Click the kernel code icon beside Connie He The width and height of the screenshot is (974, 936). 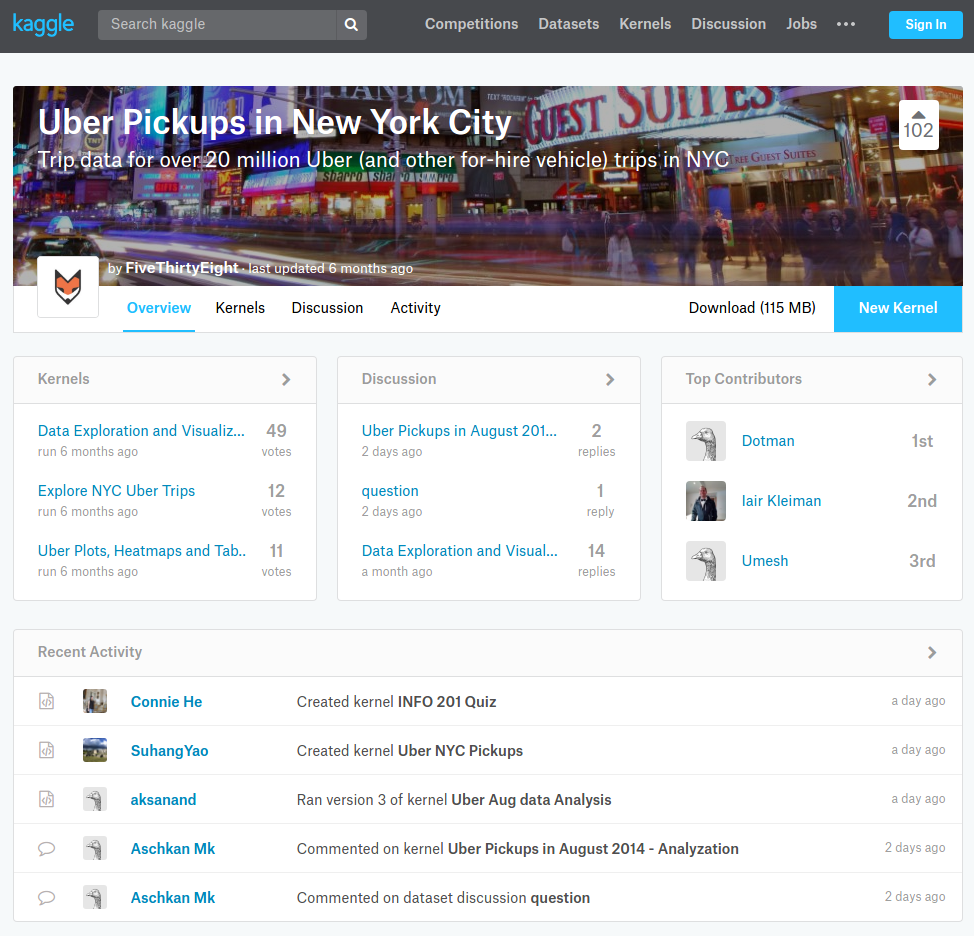tap(47, 701)
